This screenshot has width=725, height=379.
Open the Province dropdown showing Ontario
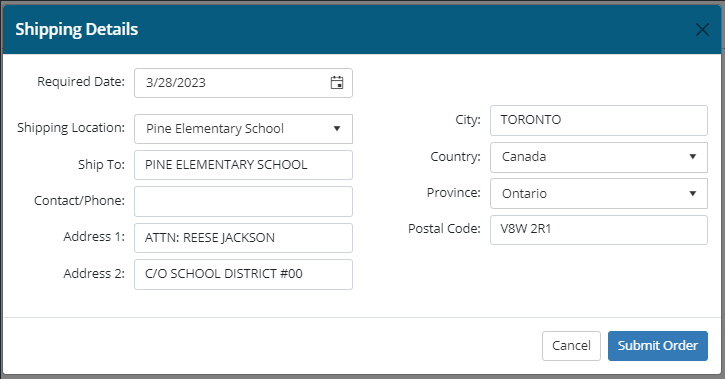click(599, 193)
